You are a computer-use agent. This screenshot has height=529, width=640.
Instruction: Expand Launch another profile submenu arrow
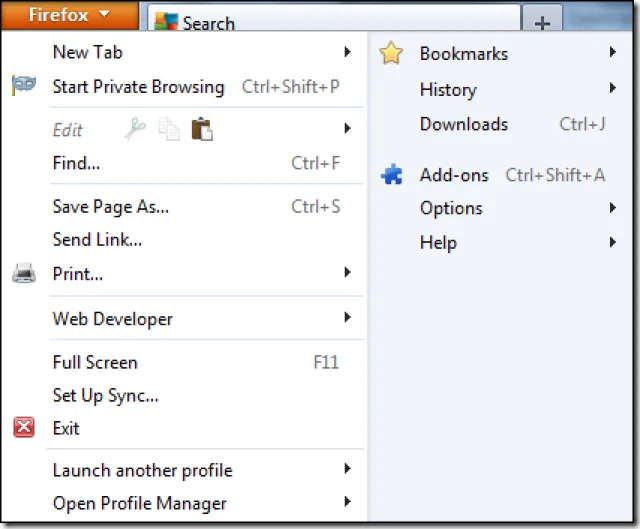(347, 469)
